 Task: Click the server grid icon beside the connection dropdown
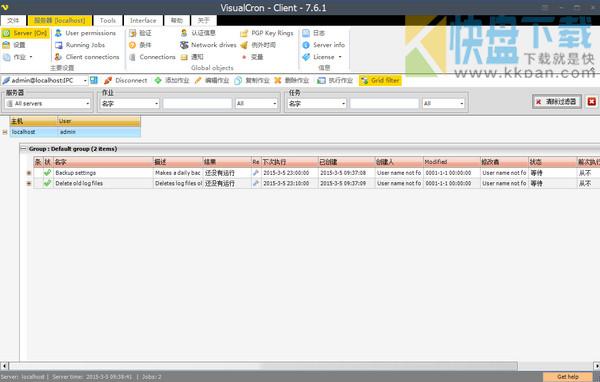(x=94, y=80)
